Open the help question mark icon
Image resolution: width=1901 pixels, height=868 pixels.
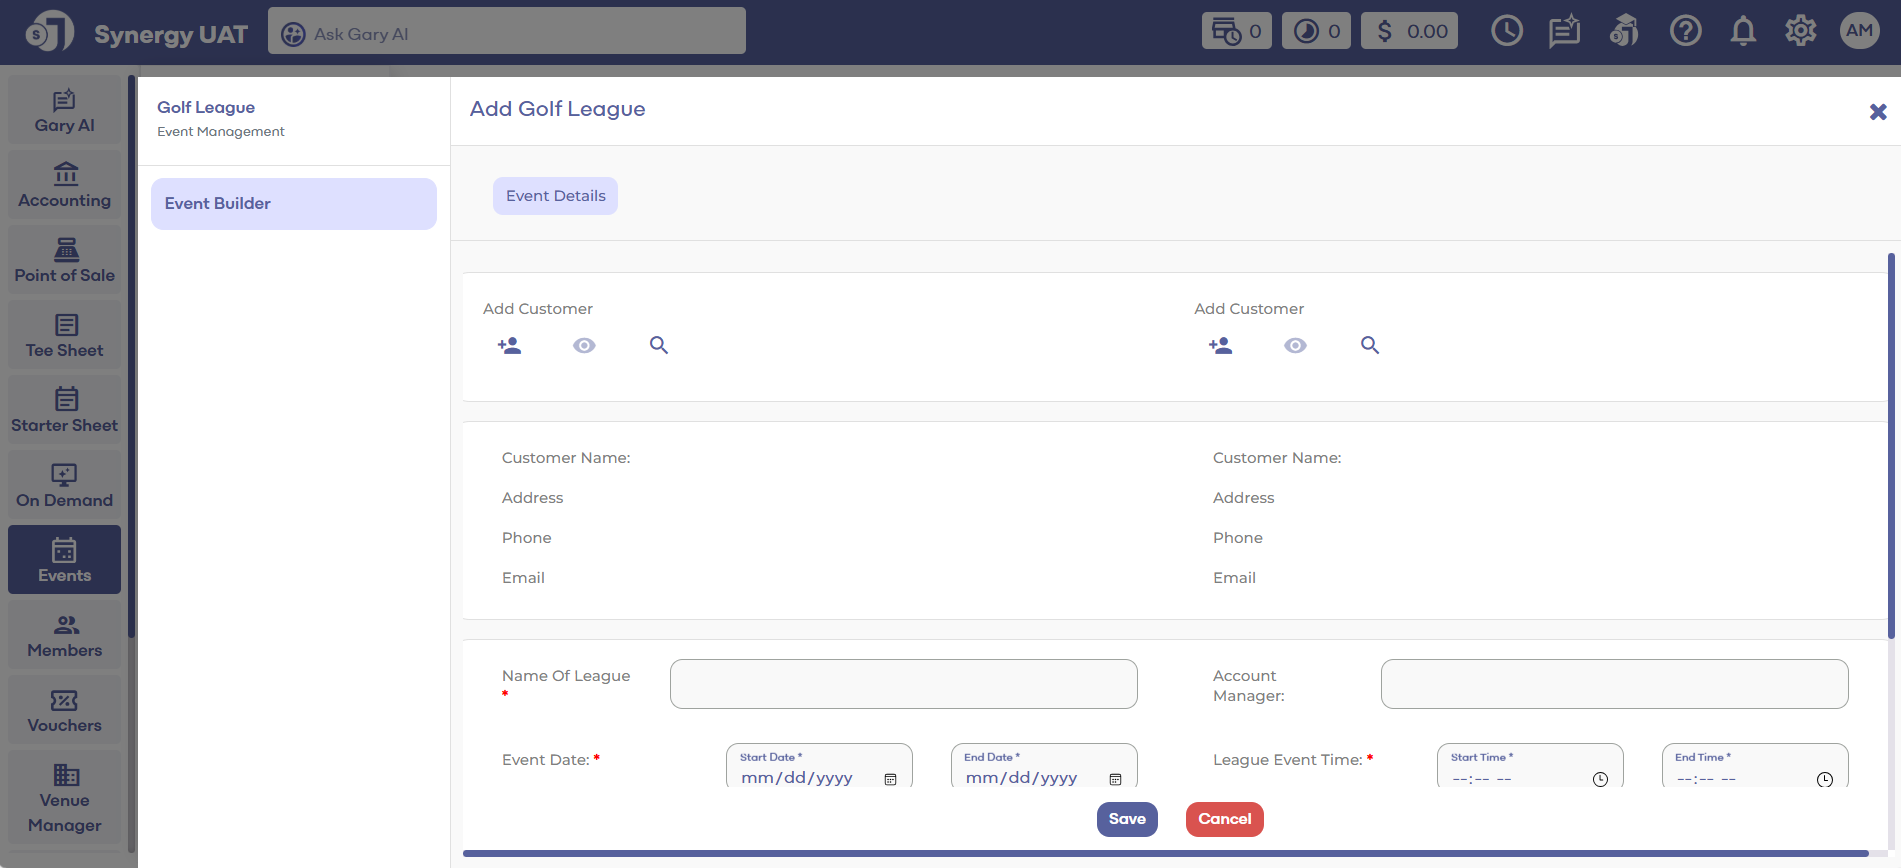click(x=1685, y=32)
